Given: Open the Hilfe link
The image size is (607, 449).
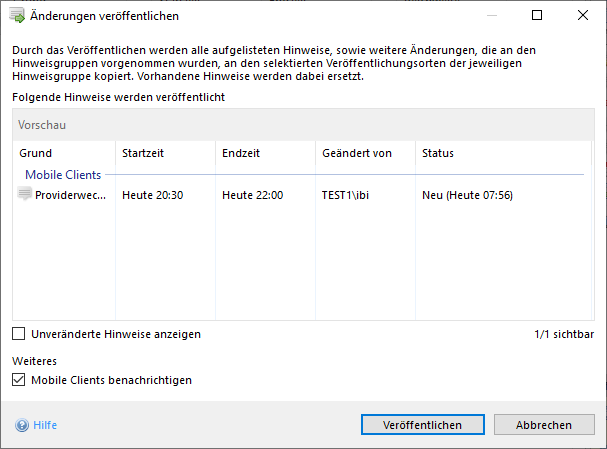Looking at the screenshot, I should pyautogui.click(x=45, y=425).
